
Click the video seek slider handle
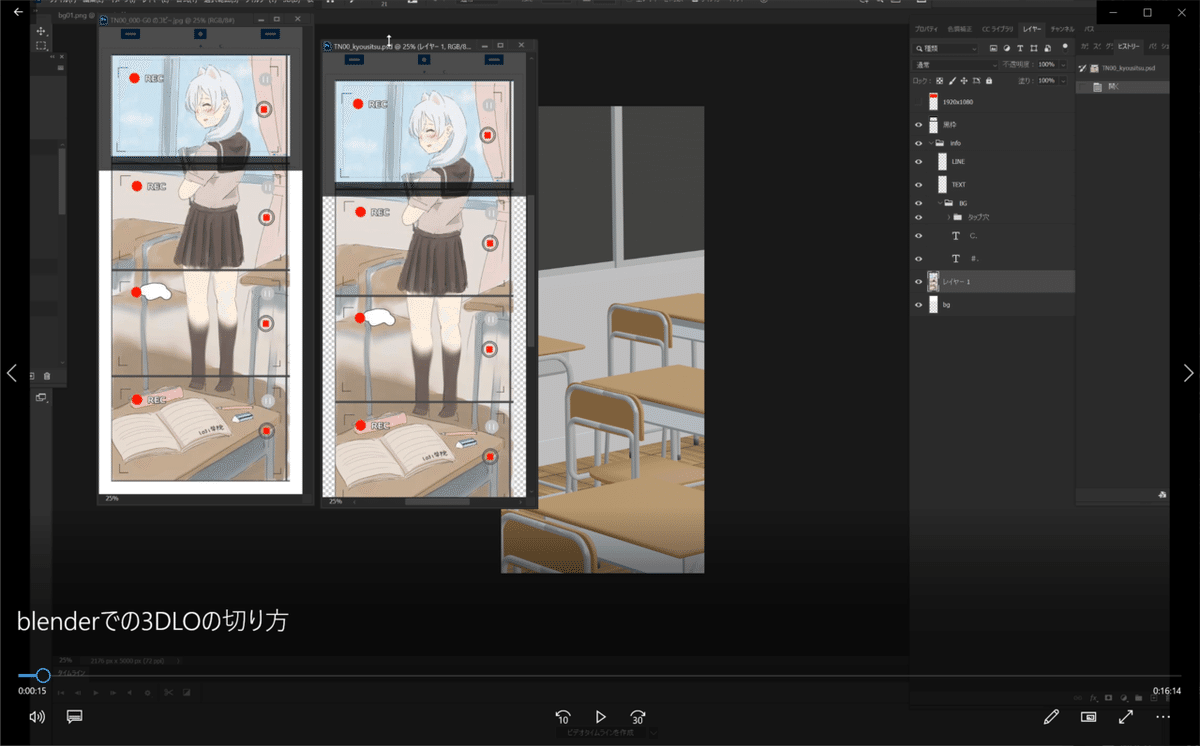pyautogui.click(x=43, y=676)
